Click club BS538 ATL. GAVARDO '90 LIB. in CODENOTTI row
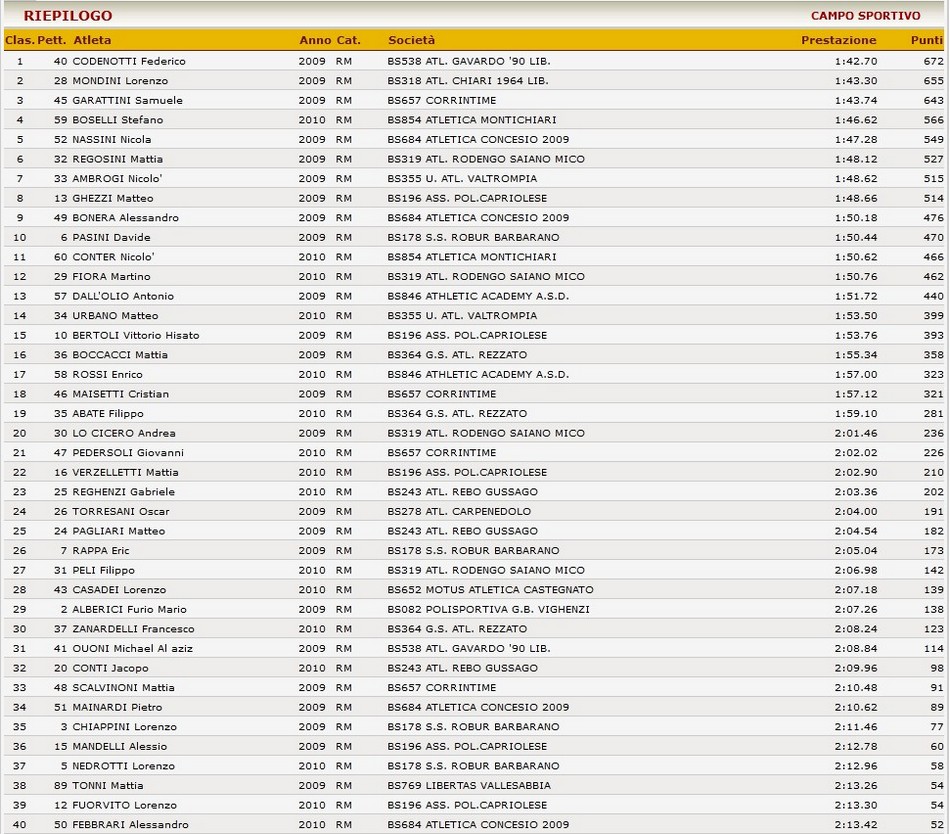Screen dimensions: 950x834 click(469, 61)
